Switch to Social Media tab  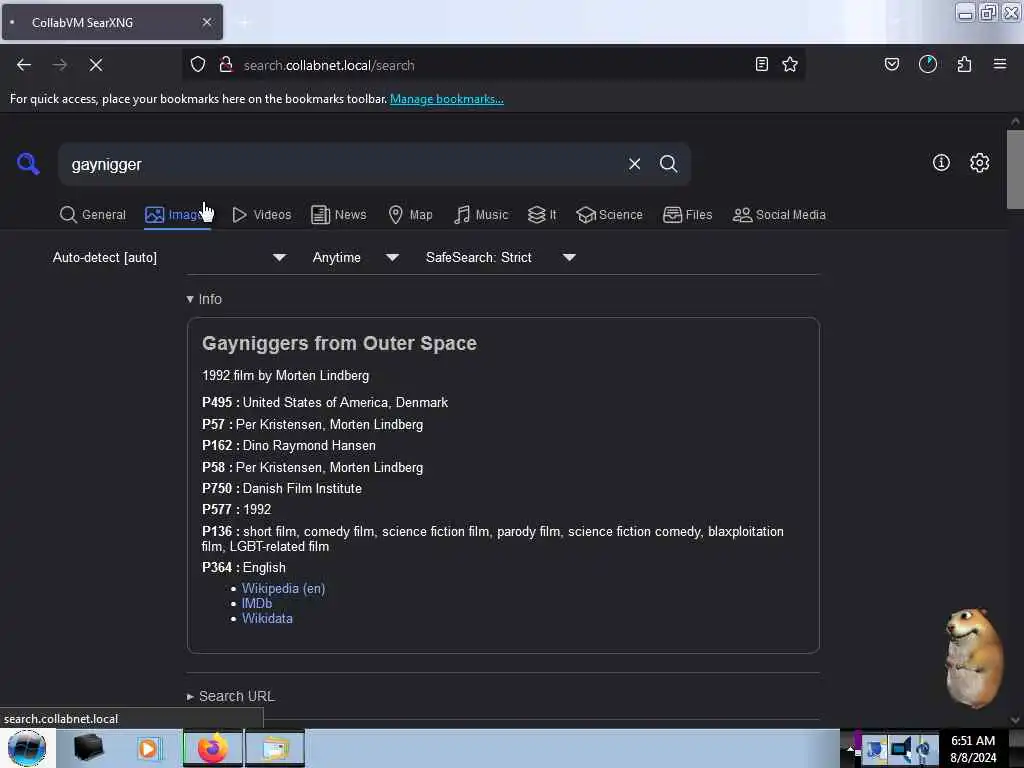coord(779,215)
